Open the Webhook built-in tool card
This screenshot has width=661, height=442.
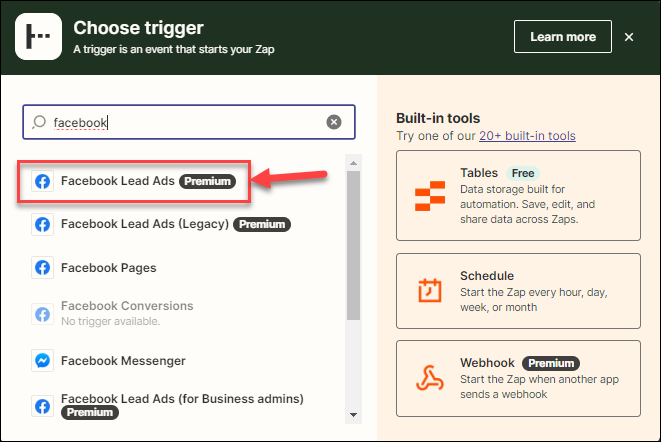coord(518,378)
